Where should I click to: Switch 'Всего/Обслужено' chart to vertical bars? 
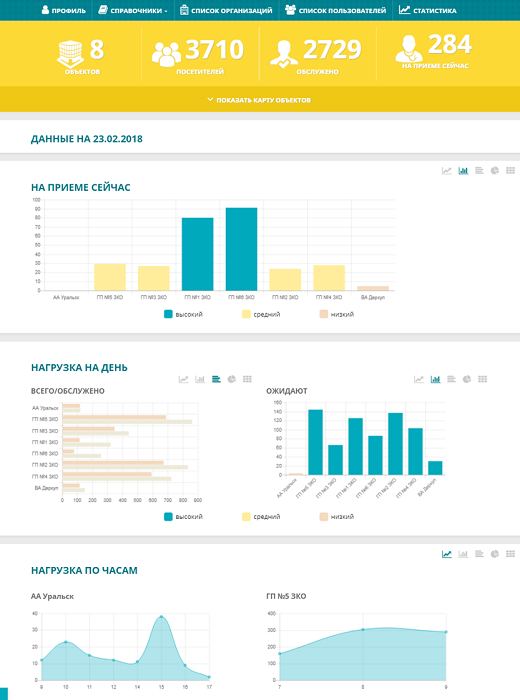[x=200, y=379]
